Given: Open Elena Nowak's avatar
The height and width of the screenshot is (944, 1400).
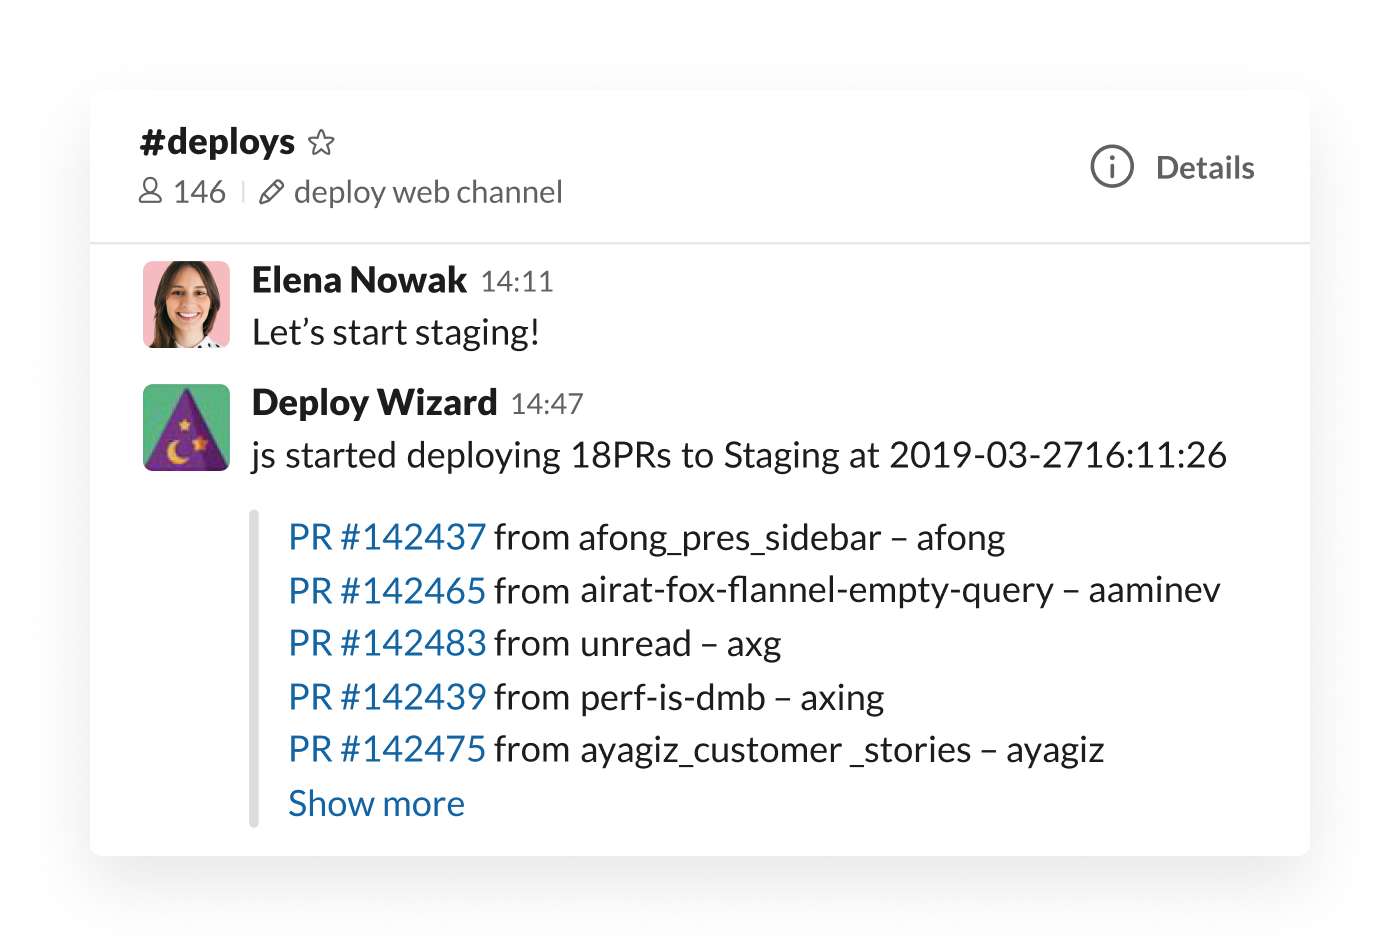Looking at the screenshot, I should point(186,304).
